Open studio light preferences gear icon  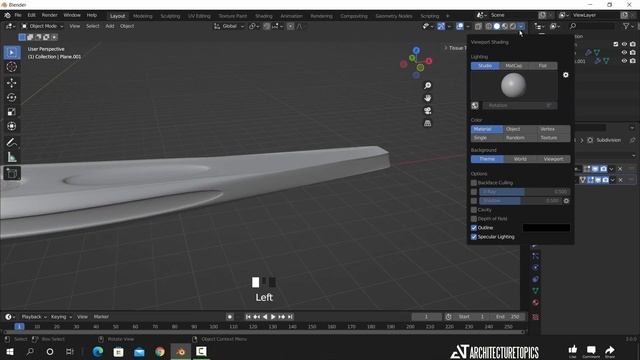[x=566, y=75]
